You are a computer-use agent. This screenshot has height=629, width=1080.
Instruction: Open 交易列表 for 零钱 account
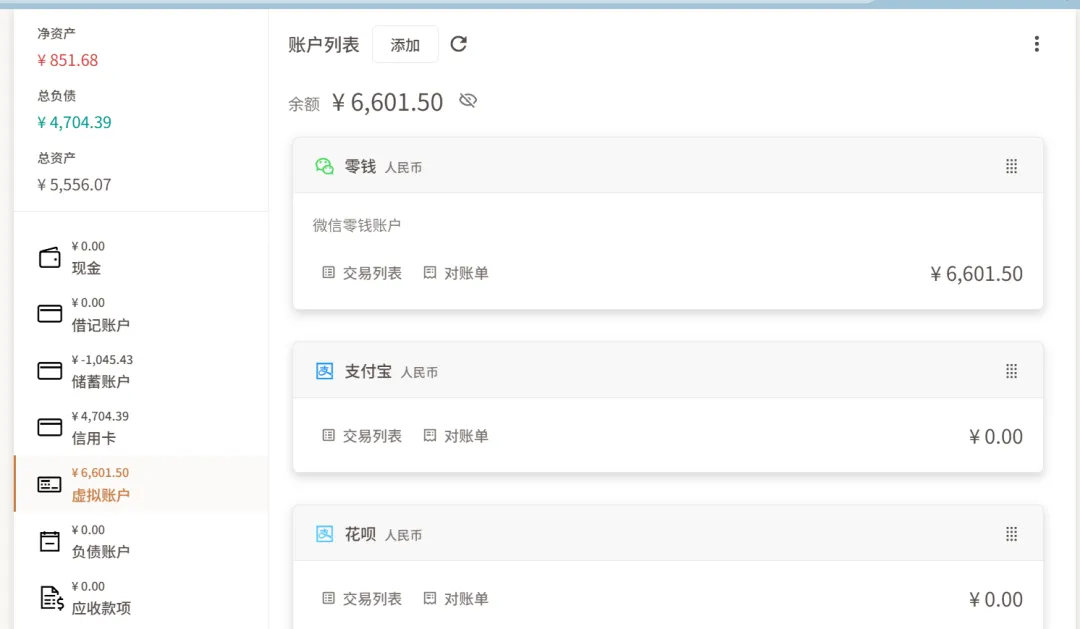point(362,273)
